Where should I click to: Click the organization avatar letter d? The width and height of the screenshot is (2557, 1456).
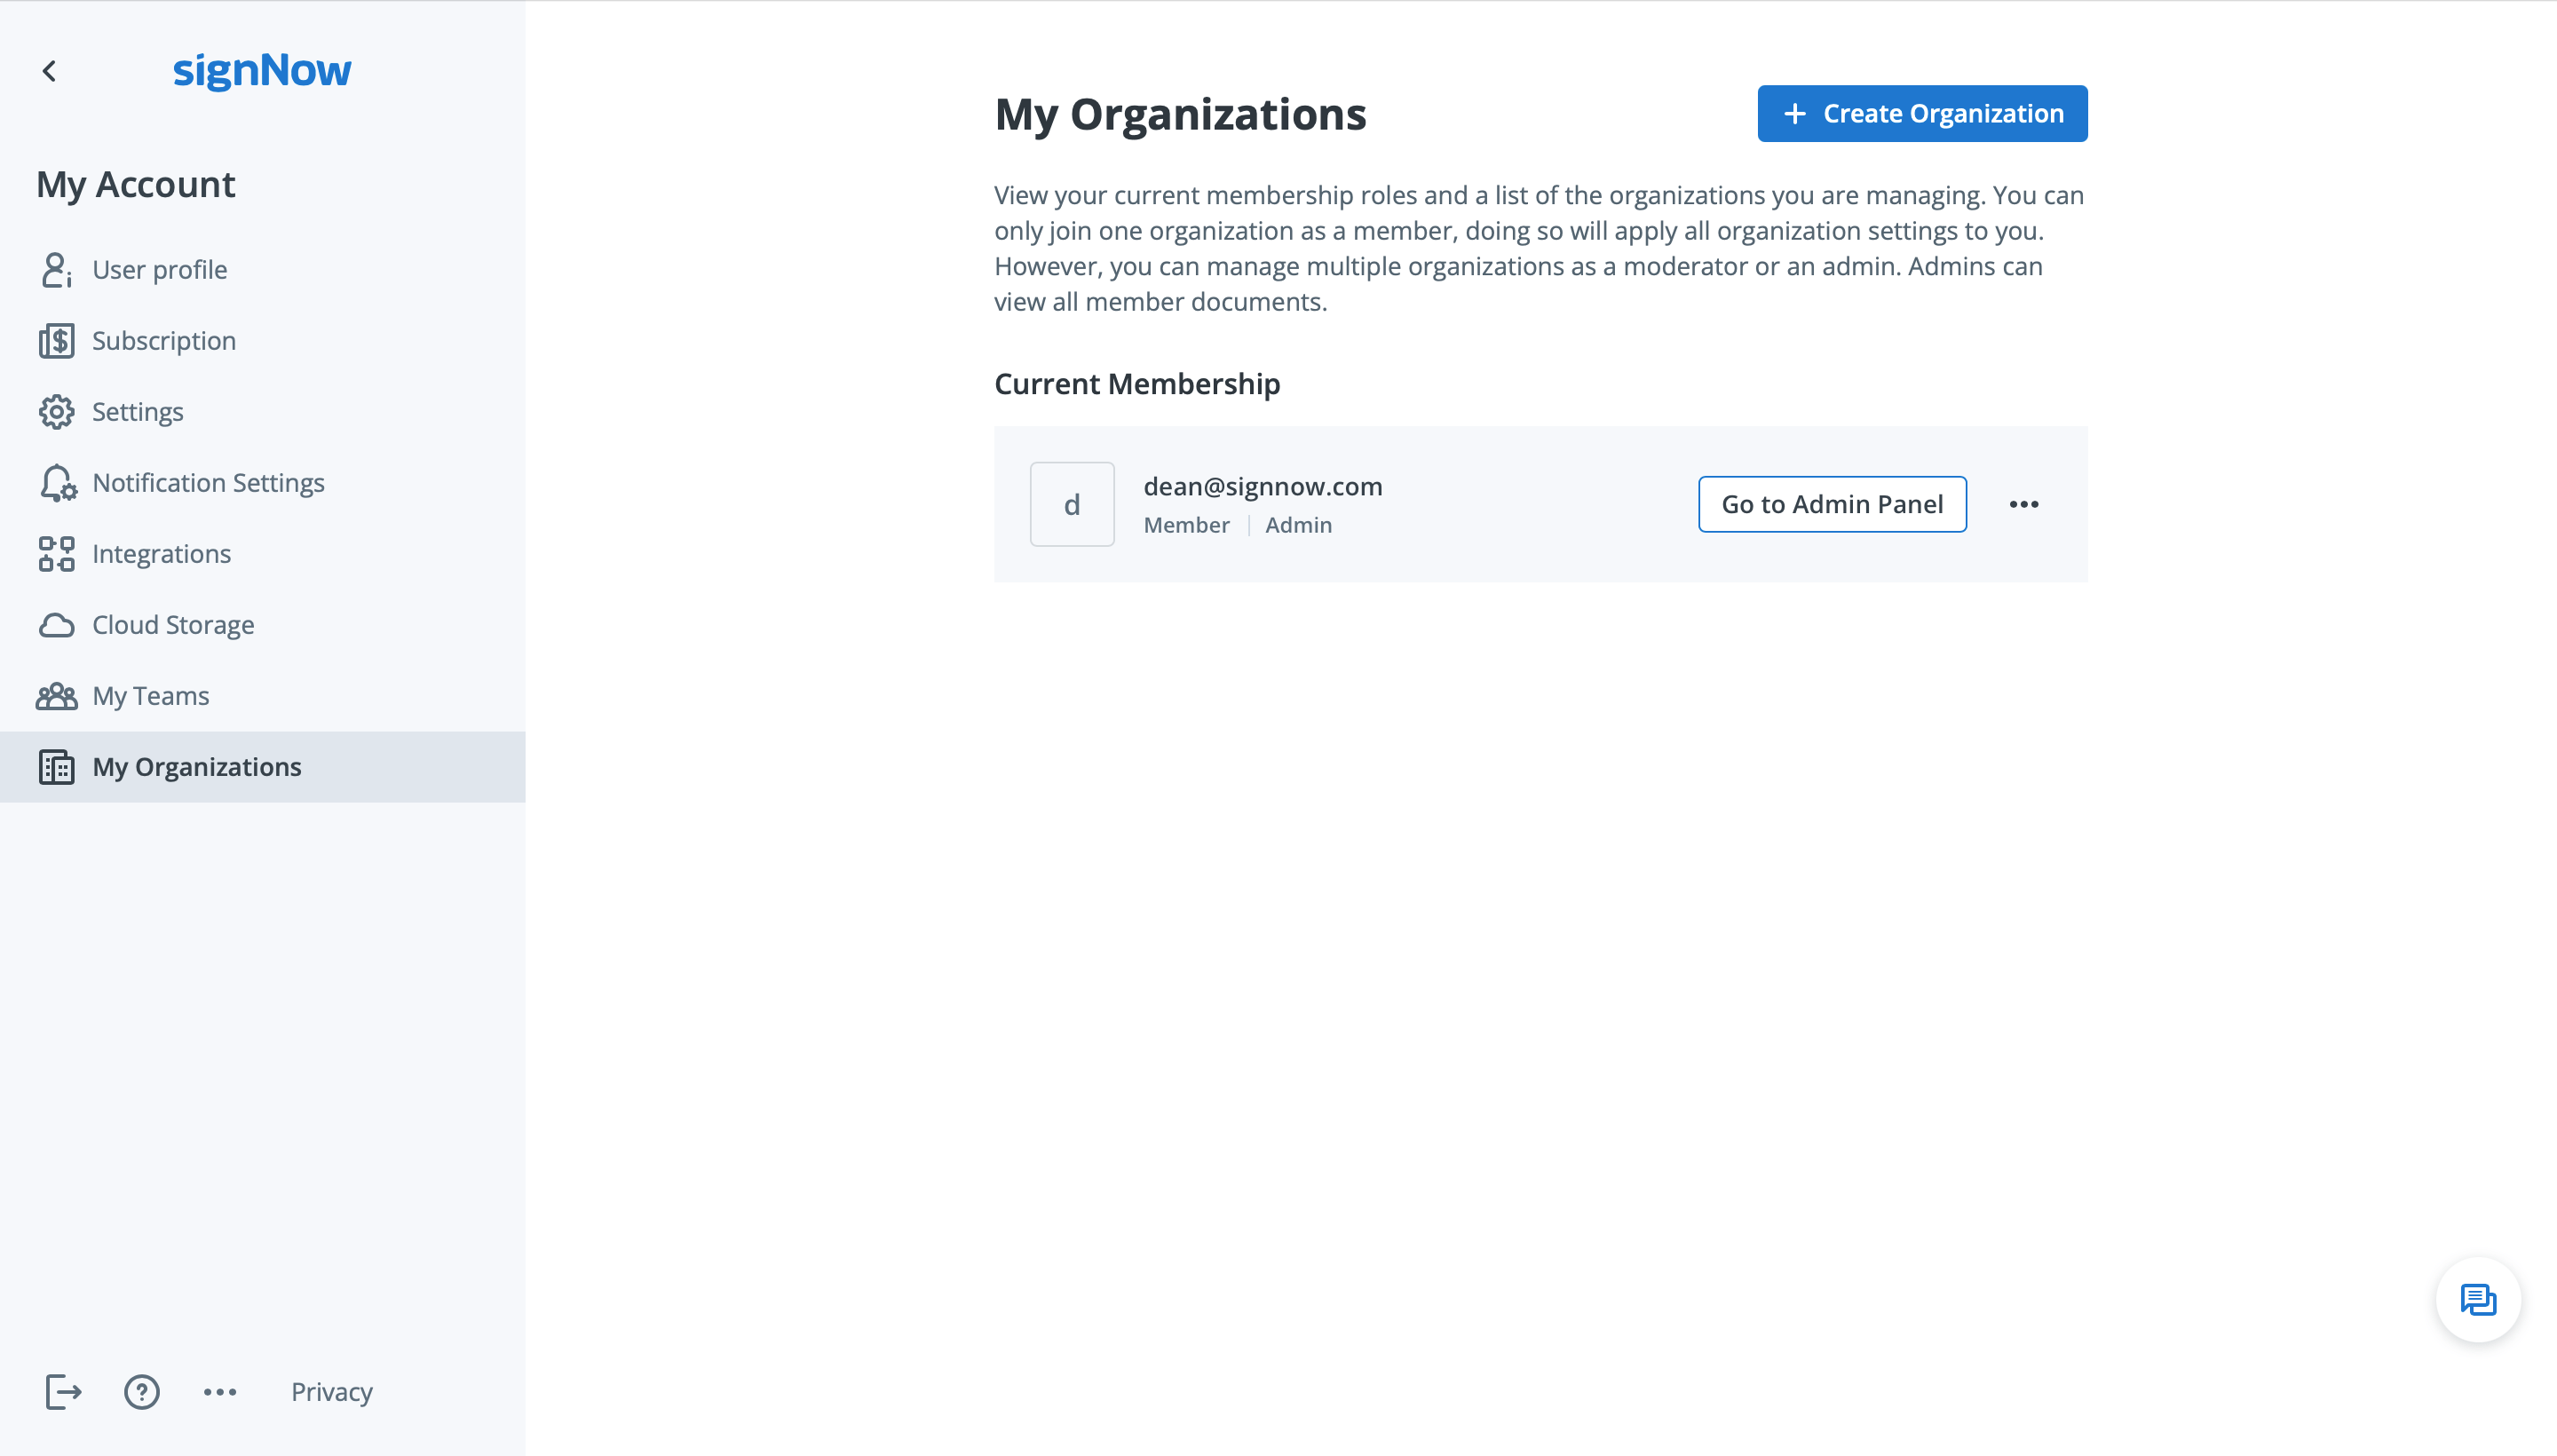[x=1071, y=504]
